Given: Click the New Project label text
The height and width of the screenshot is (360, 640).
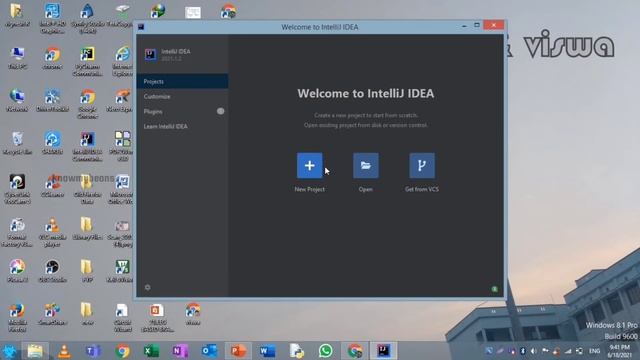Looking at the screenshot, I should point(309,189).
